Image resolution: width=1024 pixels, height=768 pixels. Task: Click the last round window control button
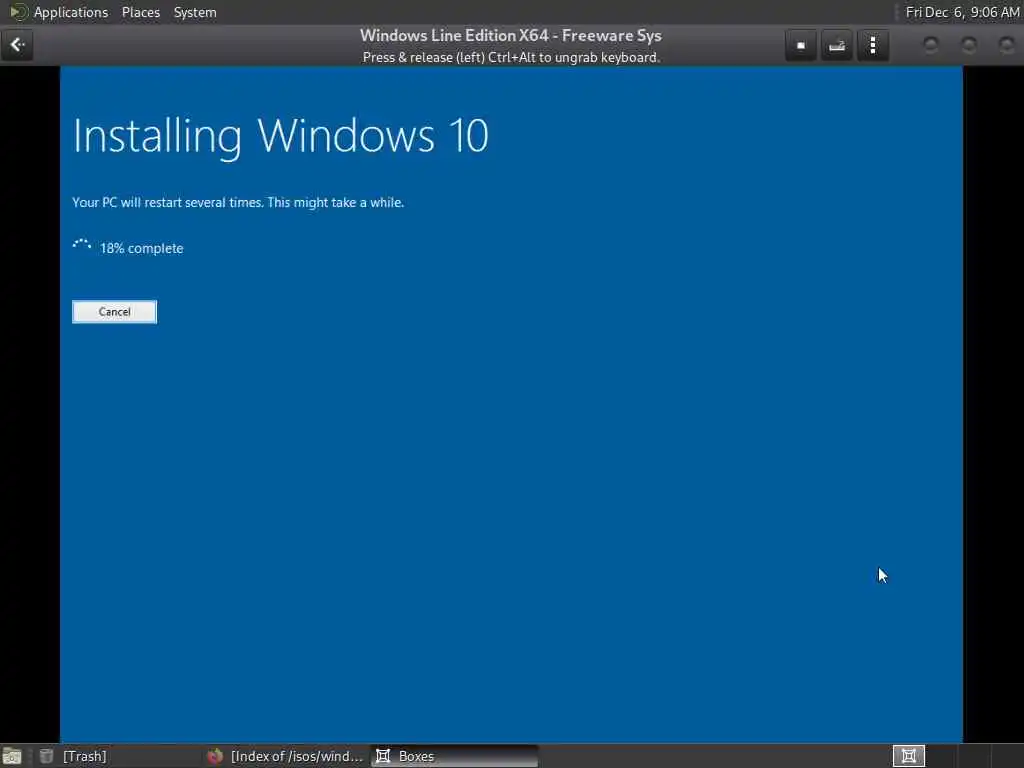tap(1006, 45)
